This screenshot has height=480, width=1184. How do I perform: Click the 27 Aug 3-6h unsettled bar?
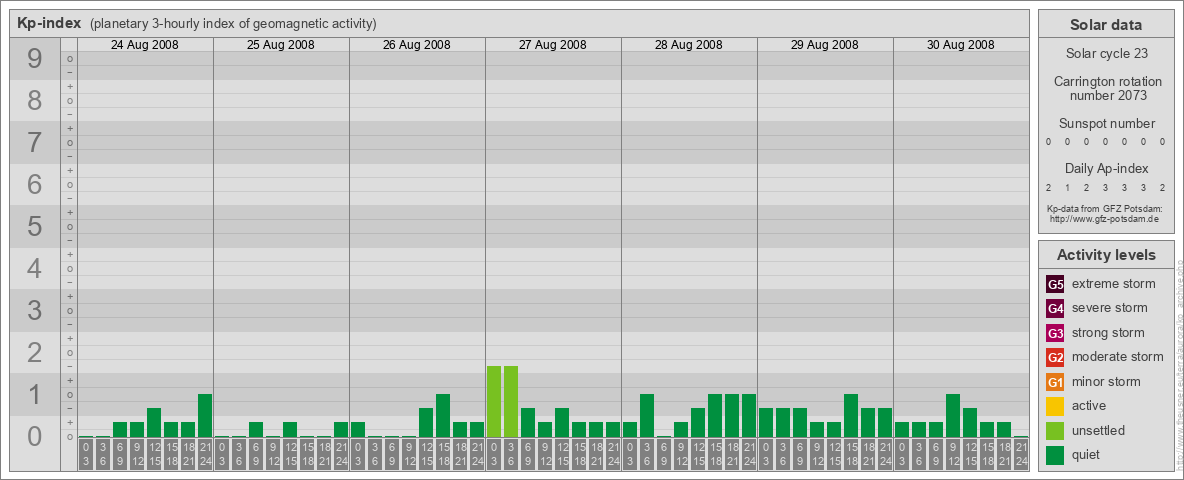click(511, 402)
